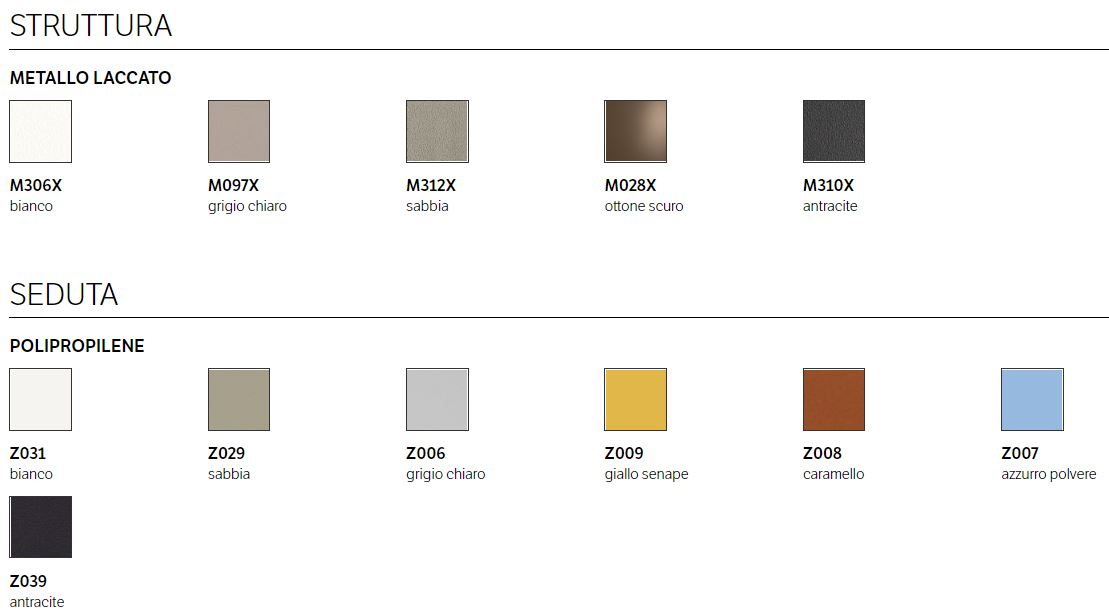1109x615 pixels.
Task: Click the Z009 code label
Action: (x=622, y=452)
